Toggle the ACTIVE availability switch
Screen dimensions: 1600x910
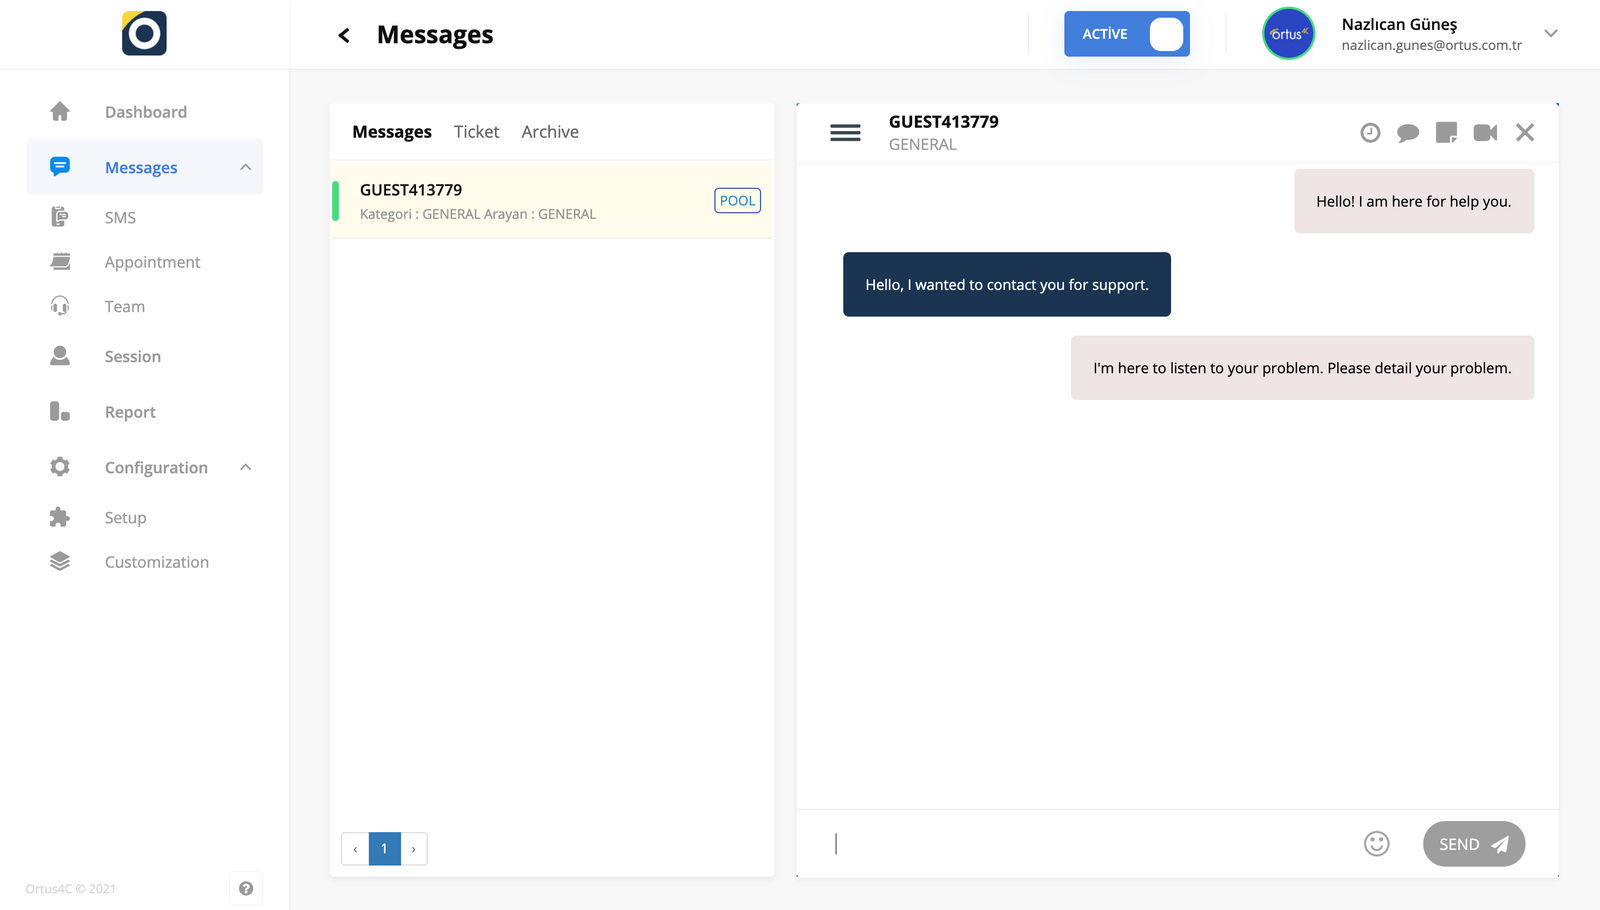click(x=1126, y=33)
